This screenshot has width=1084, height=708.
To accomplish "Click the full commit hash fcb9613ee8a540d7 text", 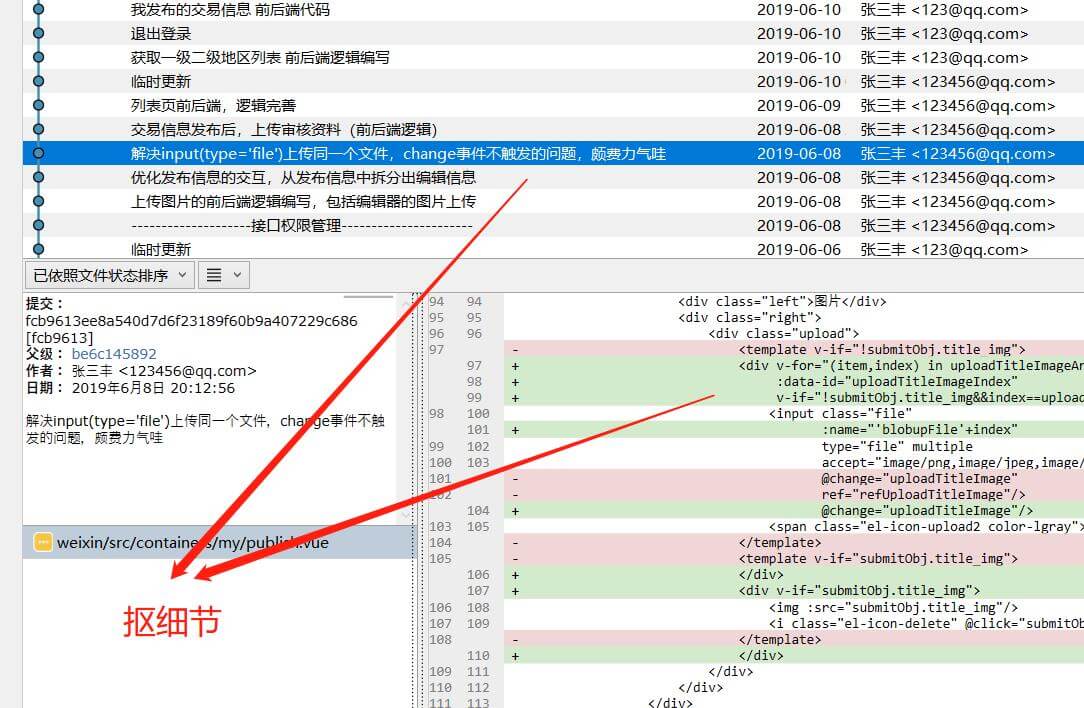I will (191, 321).
